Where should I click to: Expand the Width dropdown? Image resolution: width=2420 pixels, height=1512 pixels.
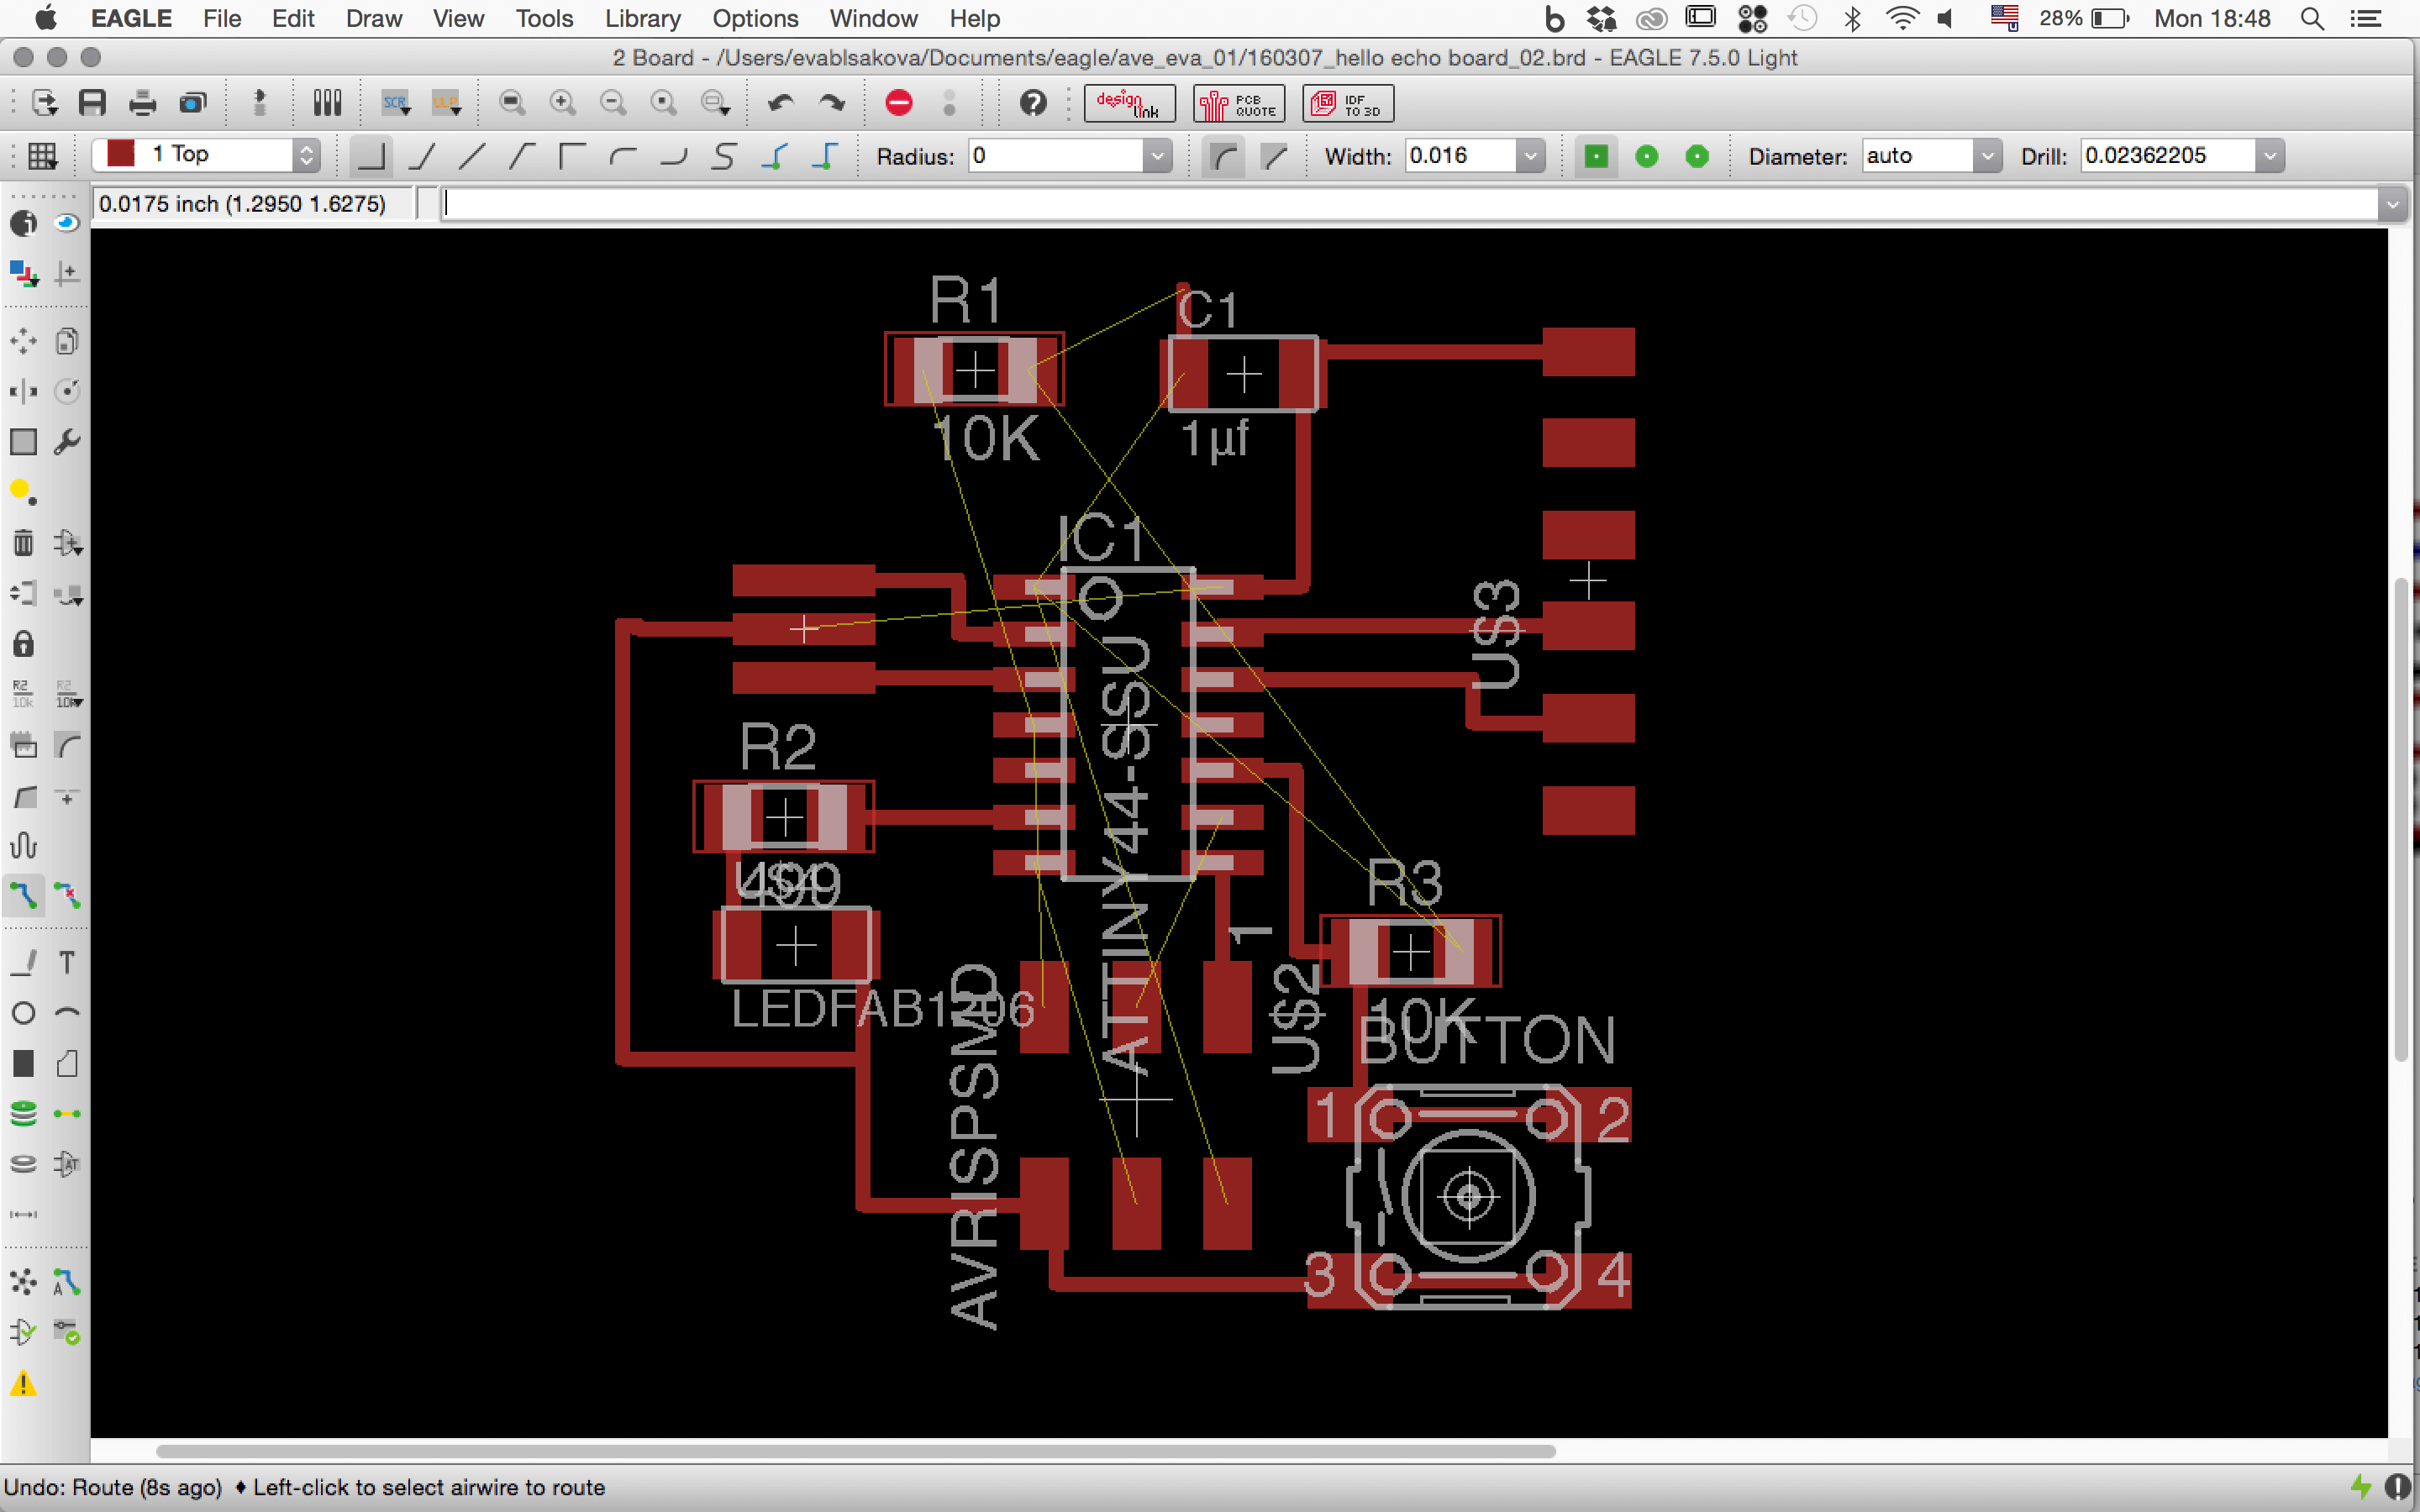[1530, 156]
